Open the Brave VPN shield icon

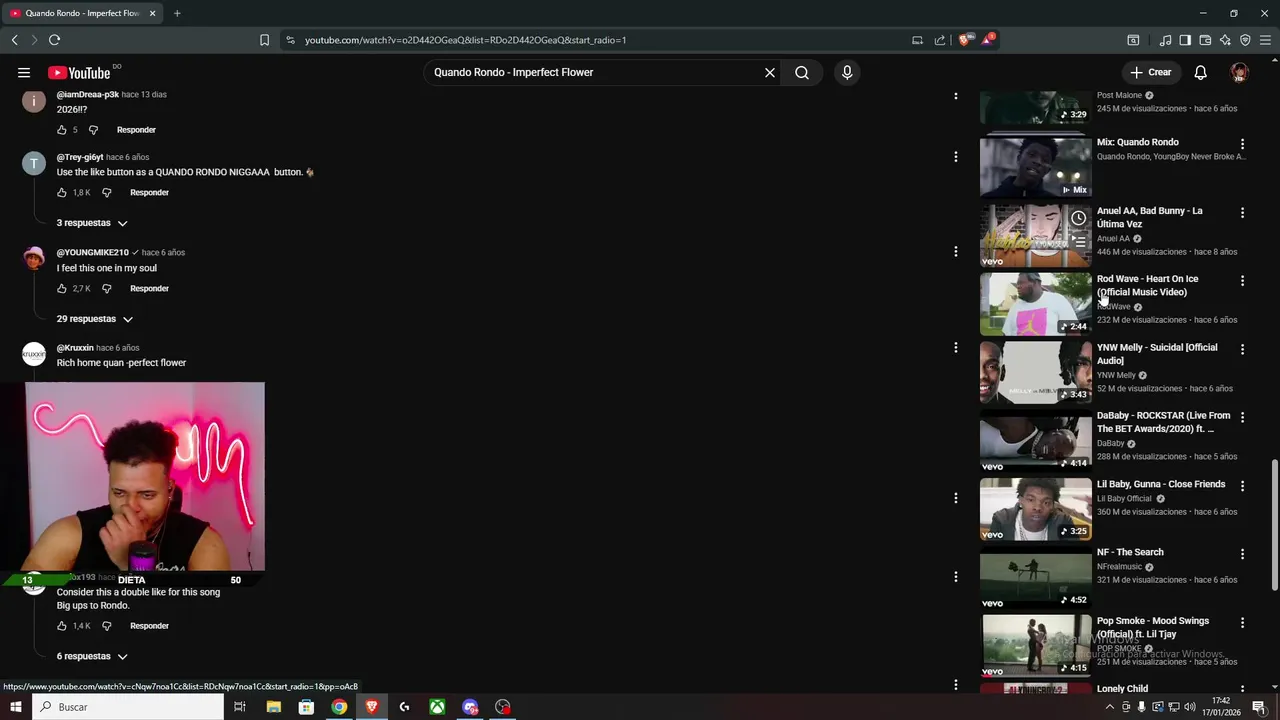1245,40
